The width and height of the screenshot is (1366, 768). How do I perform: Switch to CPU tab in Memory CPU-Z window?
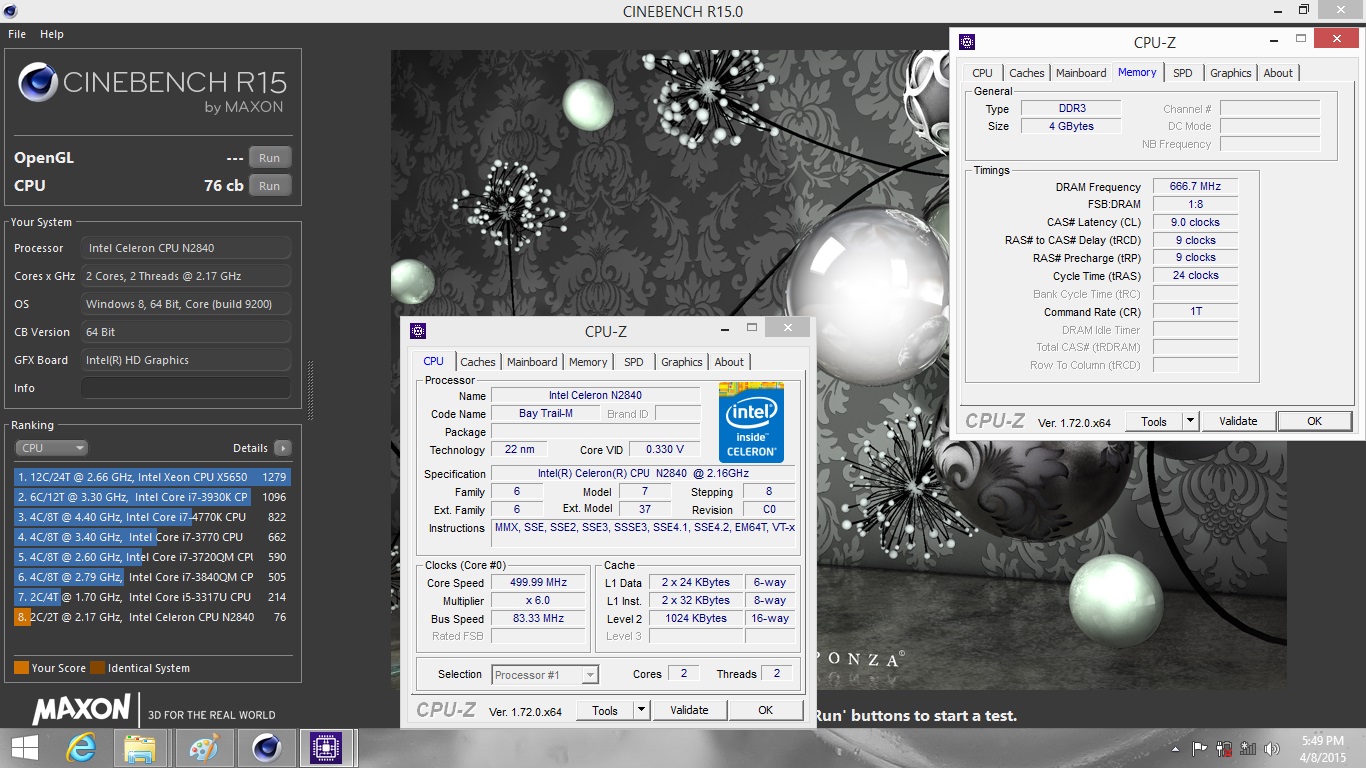point(982,73)
